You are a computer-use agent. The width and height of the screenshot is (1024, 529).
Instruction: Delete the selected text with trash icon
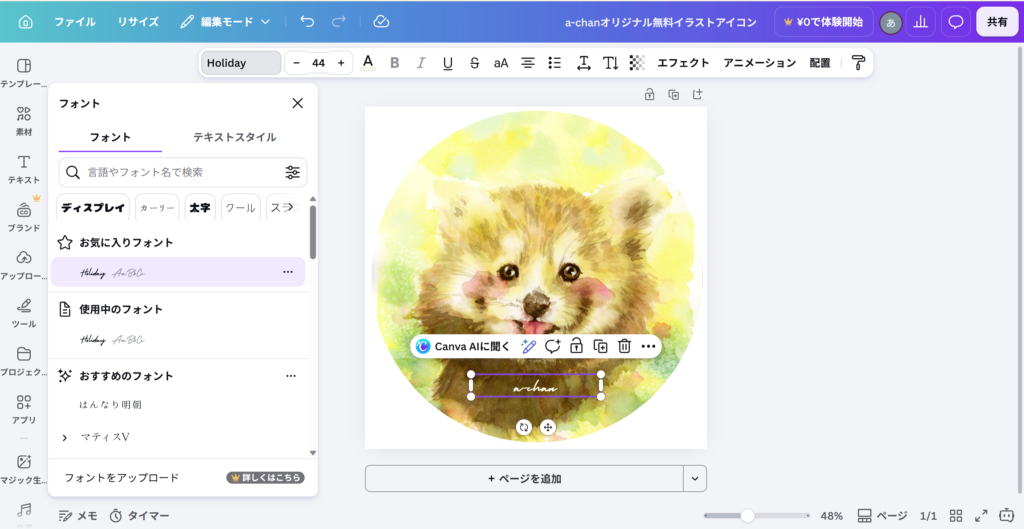click(x=624, y=346)
